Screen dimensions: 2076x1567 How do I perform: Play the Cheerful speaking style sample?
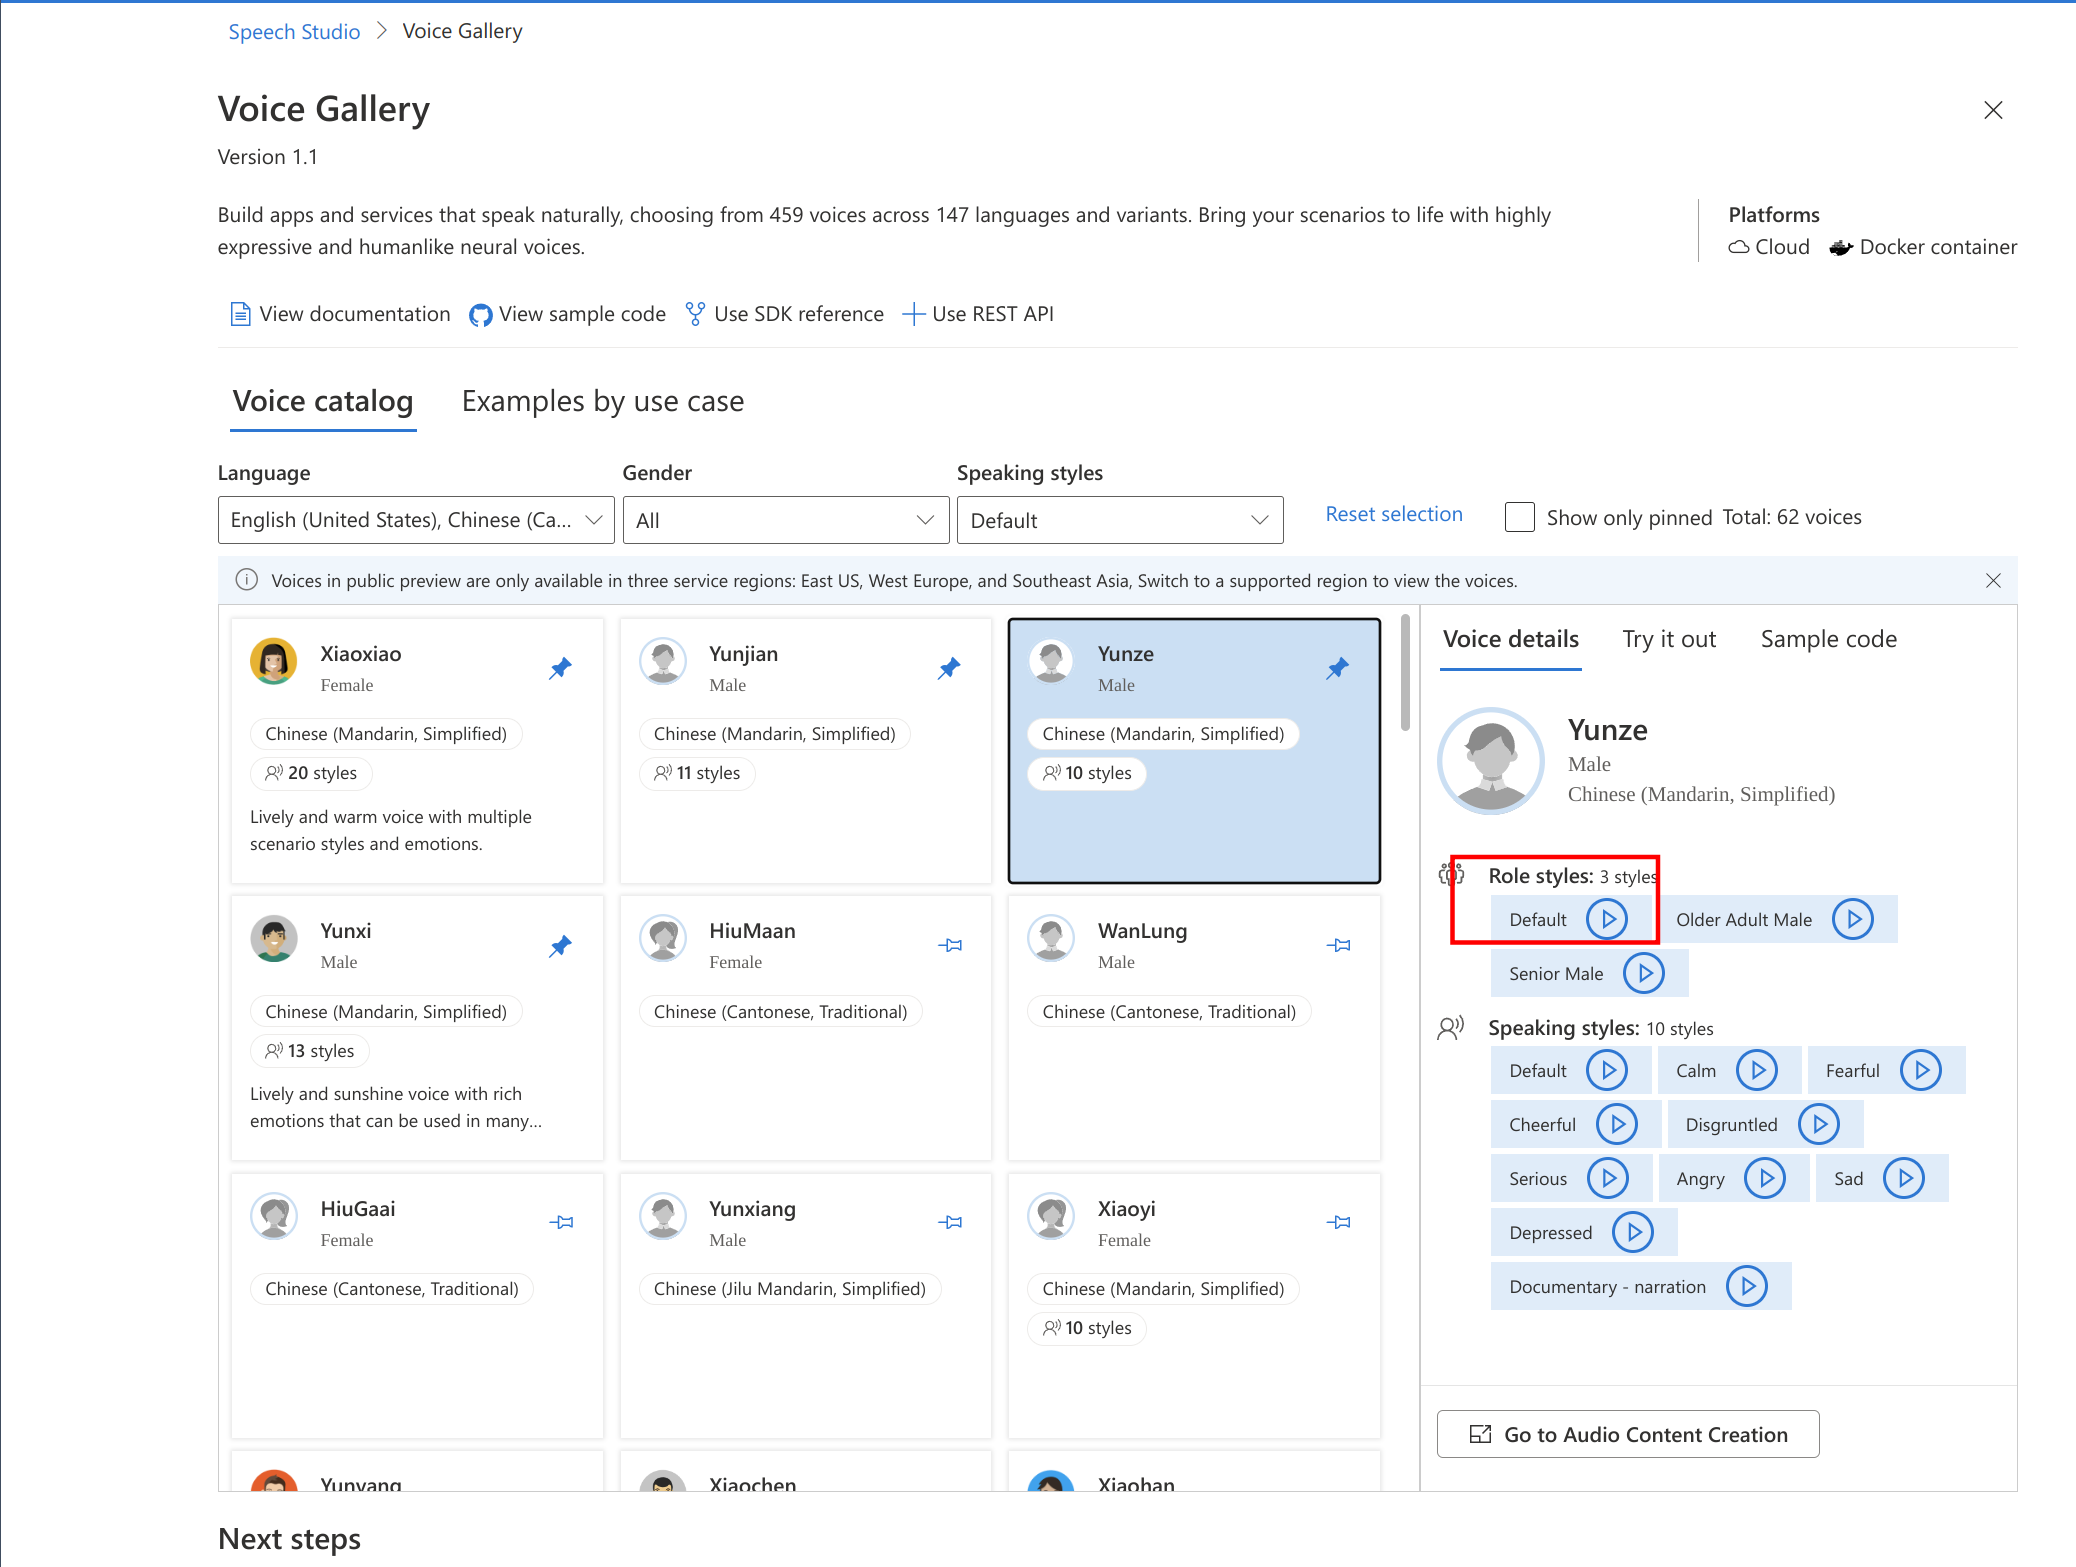tap(1617, 1124)
